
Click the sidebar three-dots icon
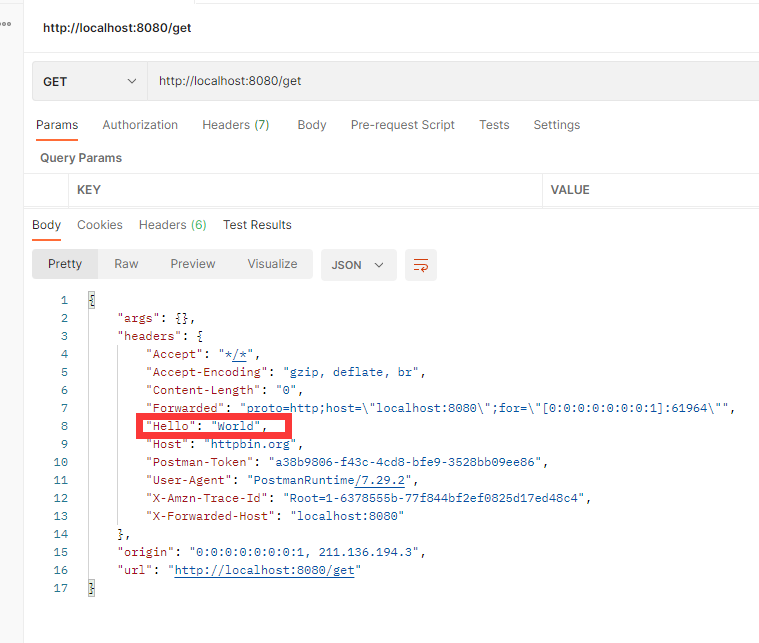pos(6,24)
